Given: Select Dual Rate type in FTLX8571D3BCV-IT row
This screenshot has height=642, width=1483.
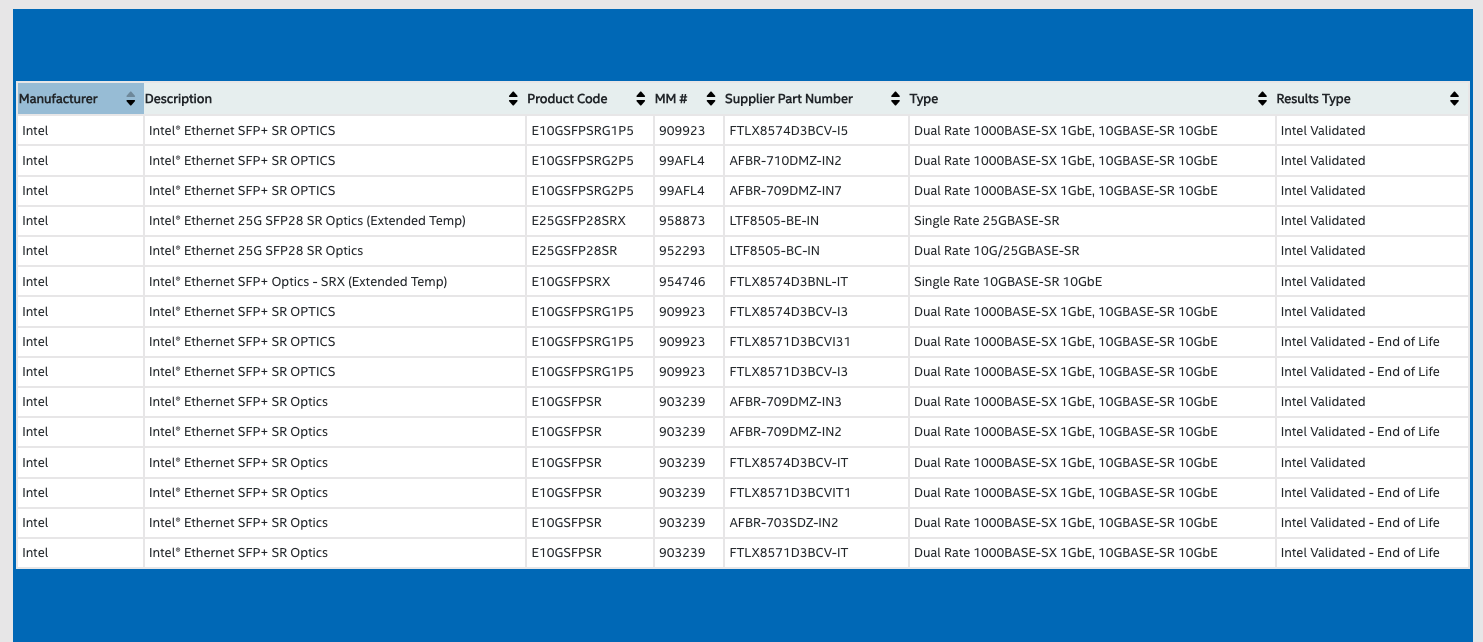Looking at the screenshot, I should 1066,552.
